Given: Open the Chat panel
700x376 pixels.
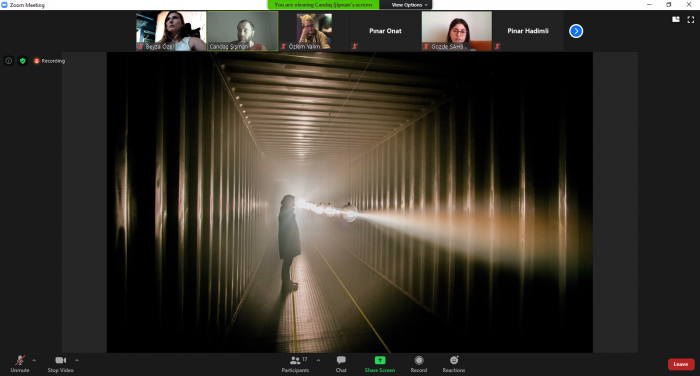Looking at the screenshot, I should (x=341, y=364).
